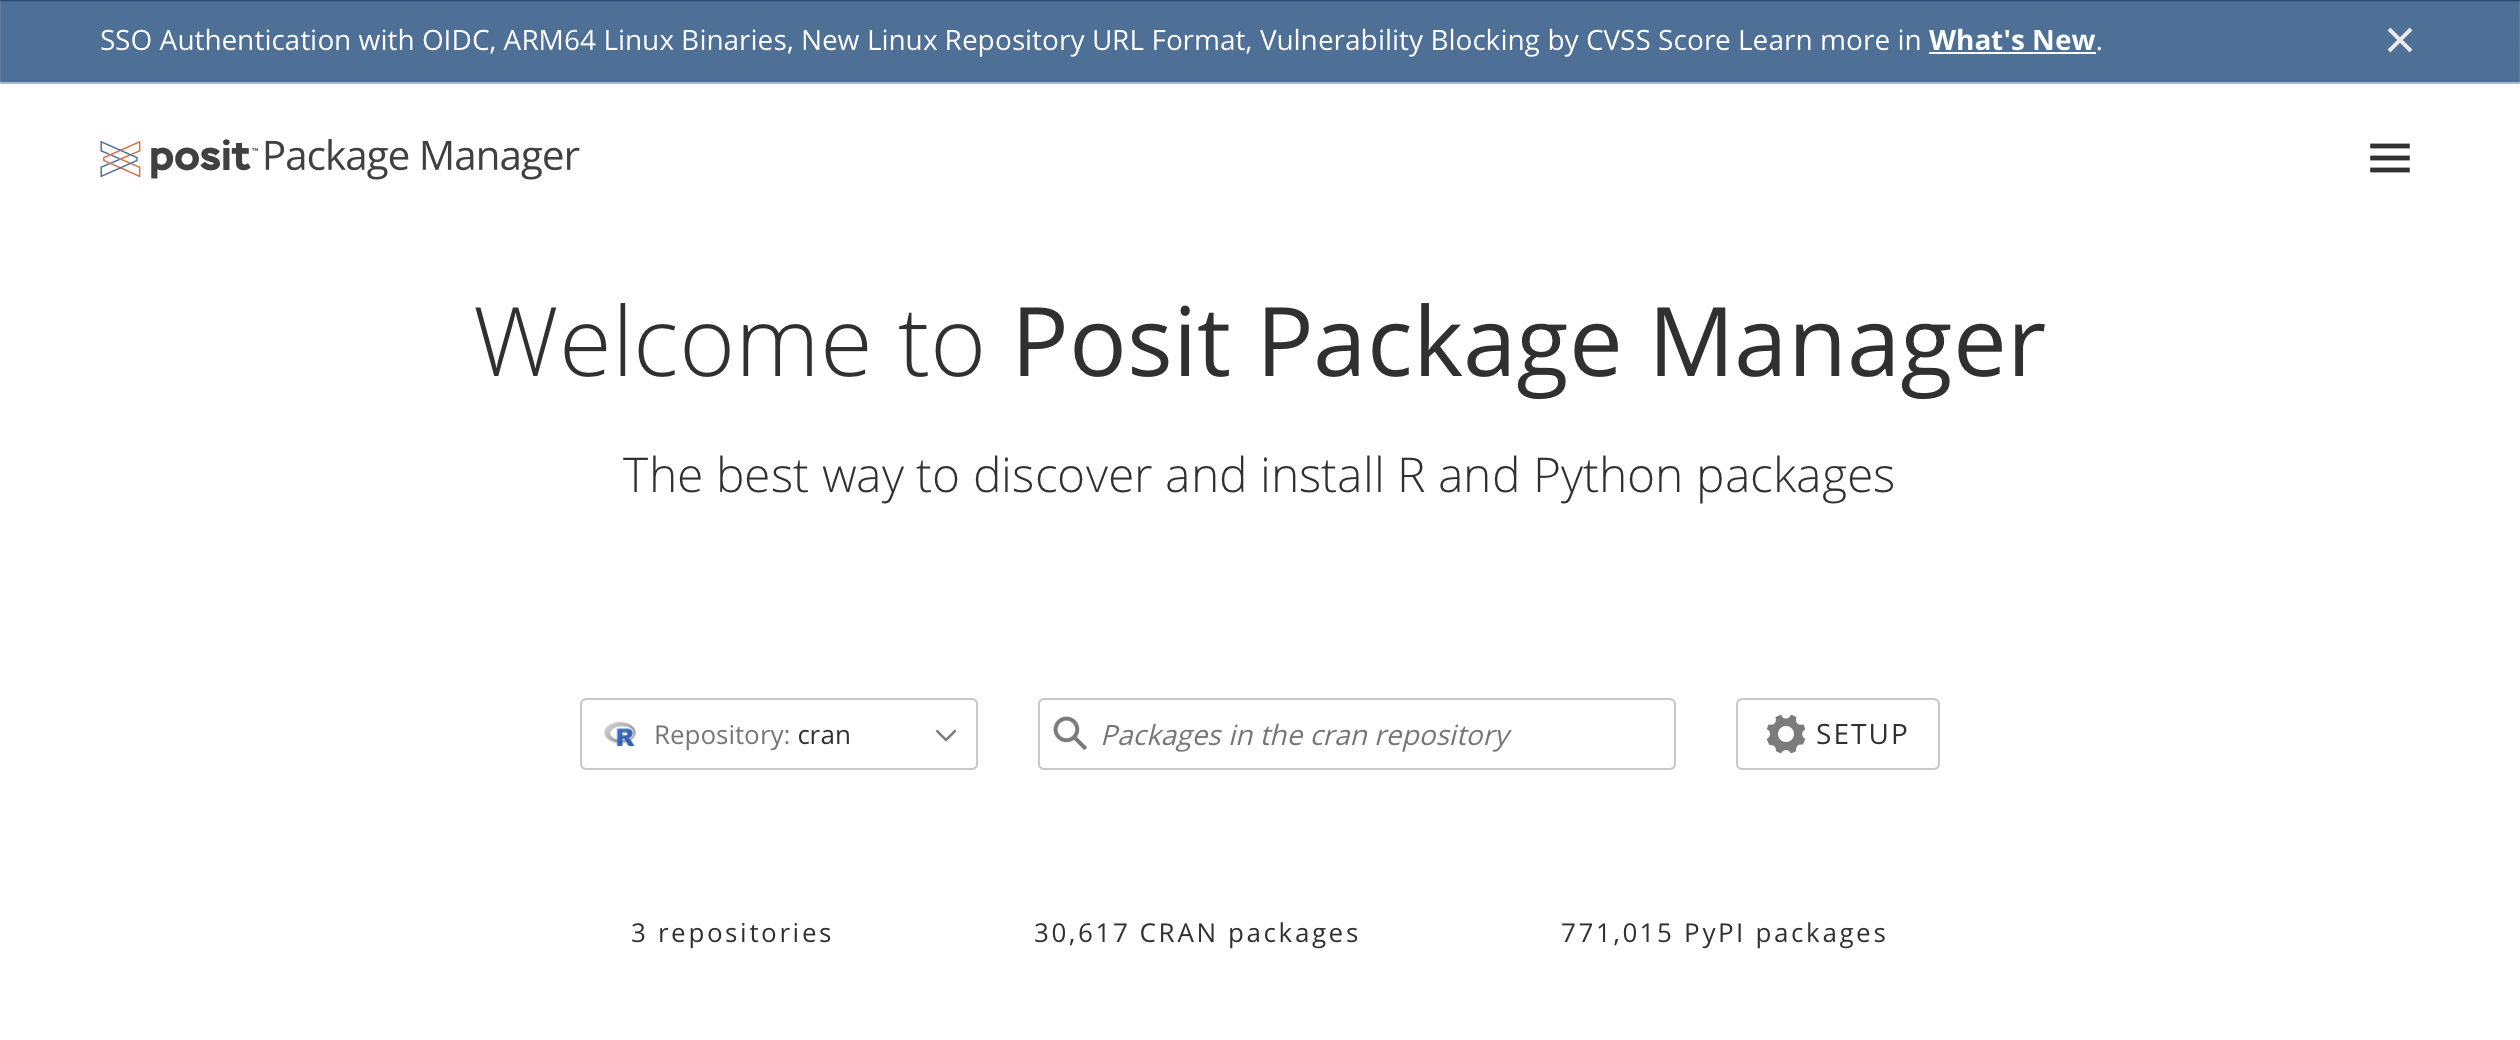
Task: Click the 771,015 PyPI packages stat
Action: pos(1722,932)
